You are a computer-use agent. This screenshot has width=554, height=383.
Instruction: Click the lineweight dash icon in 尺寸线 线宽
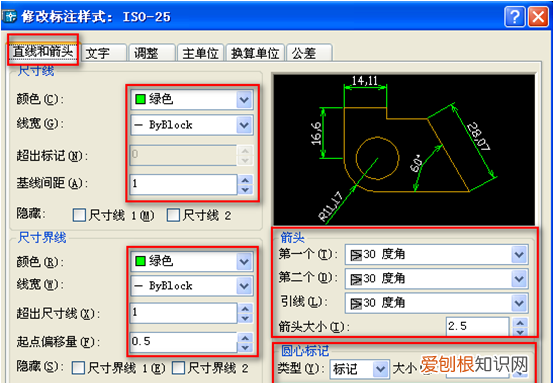138,125
